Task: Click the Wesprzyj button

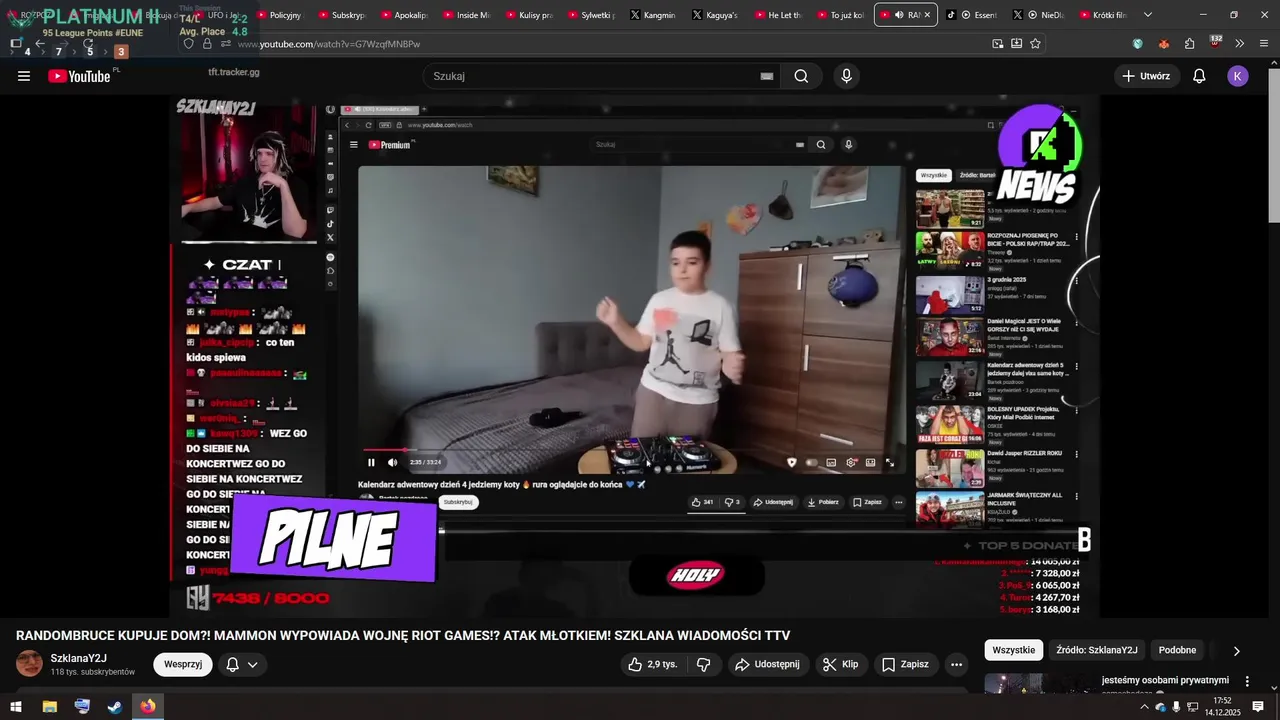Action: pyautogui.click(x=183, y=664)
